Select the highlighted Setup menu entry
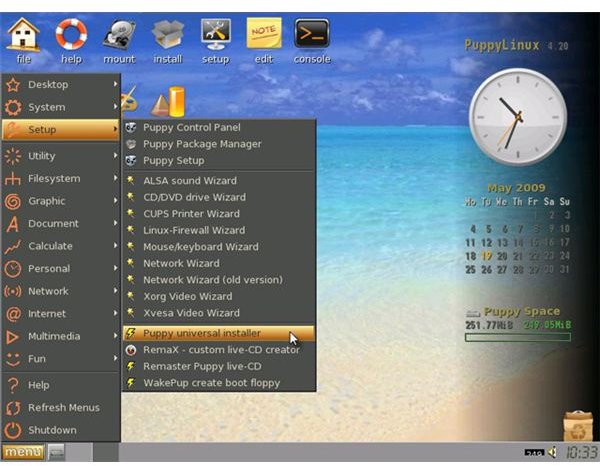600x466 pixels. tap(61, 130)
